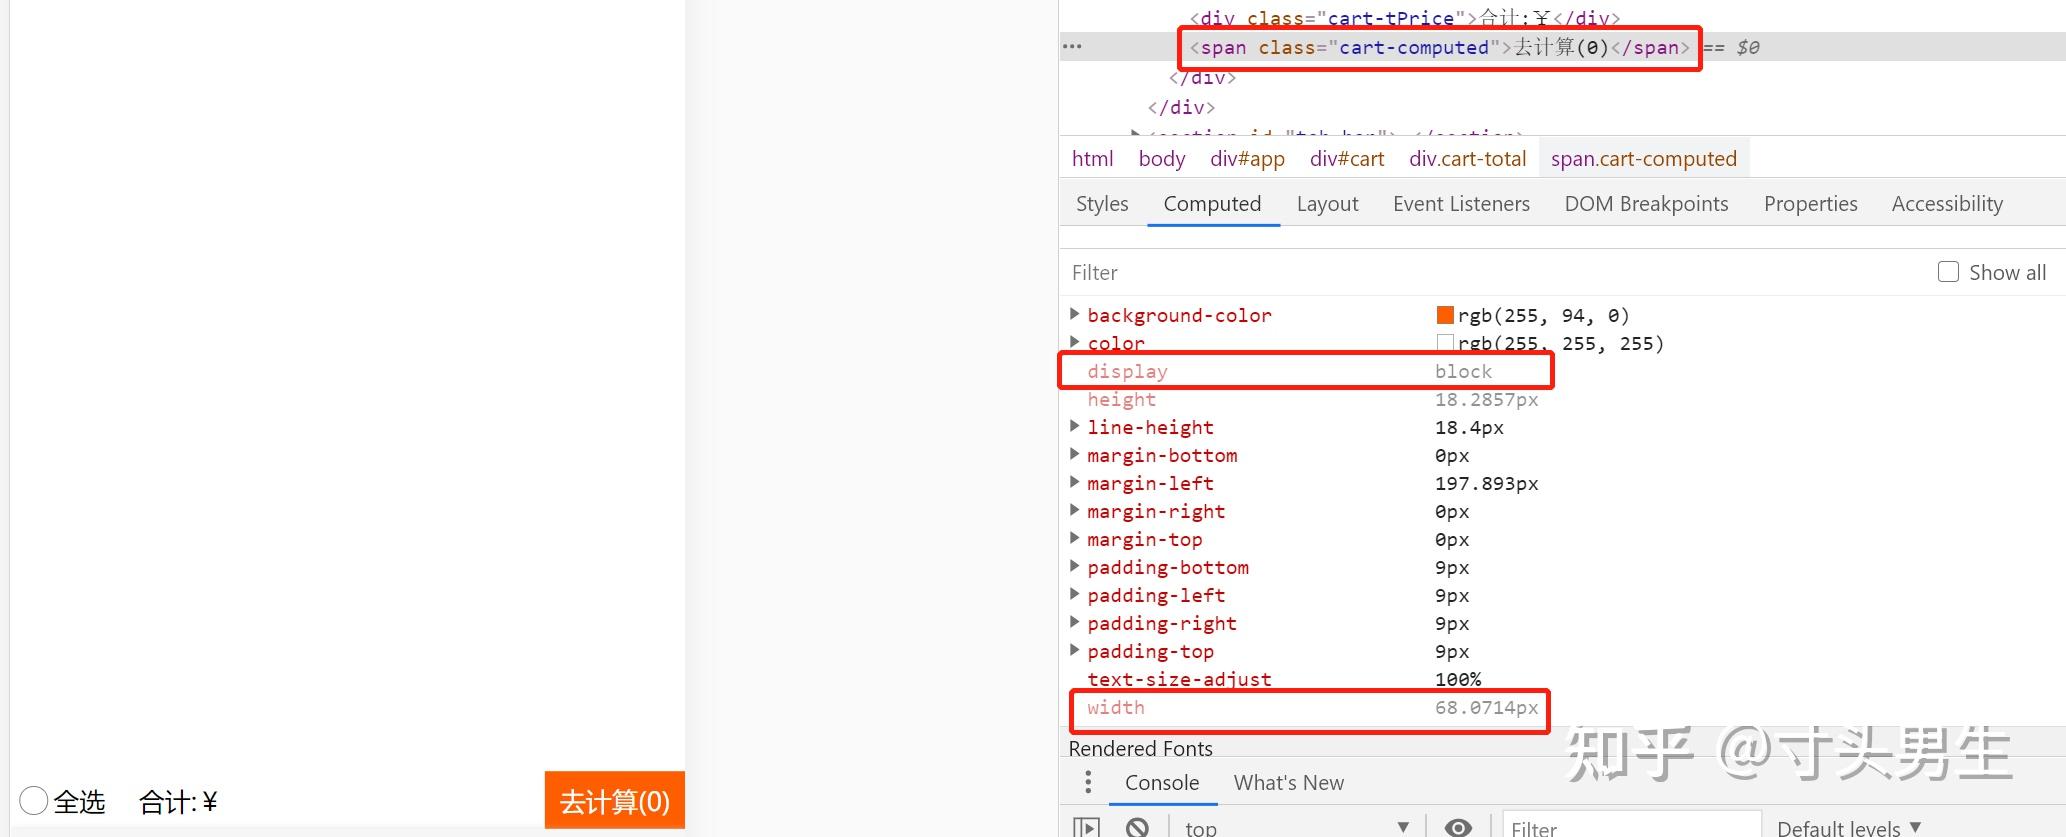Select div.cart-total in the breadcrumb
This screenshot has width=2066, height=837.
1467,159
